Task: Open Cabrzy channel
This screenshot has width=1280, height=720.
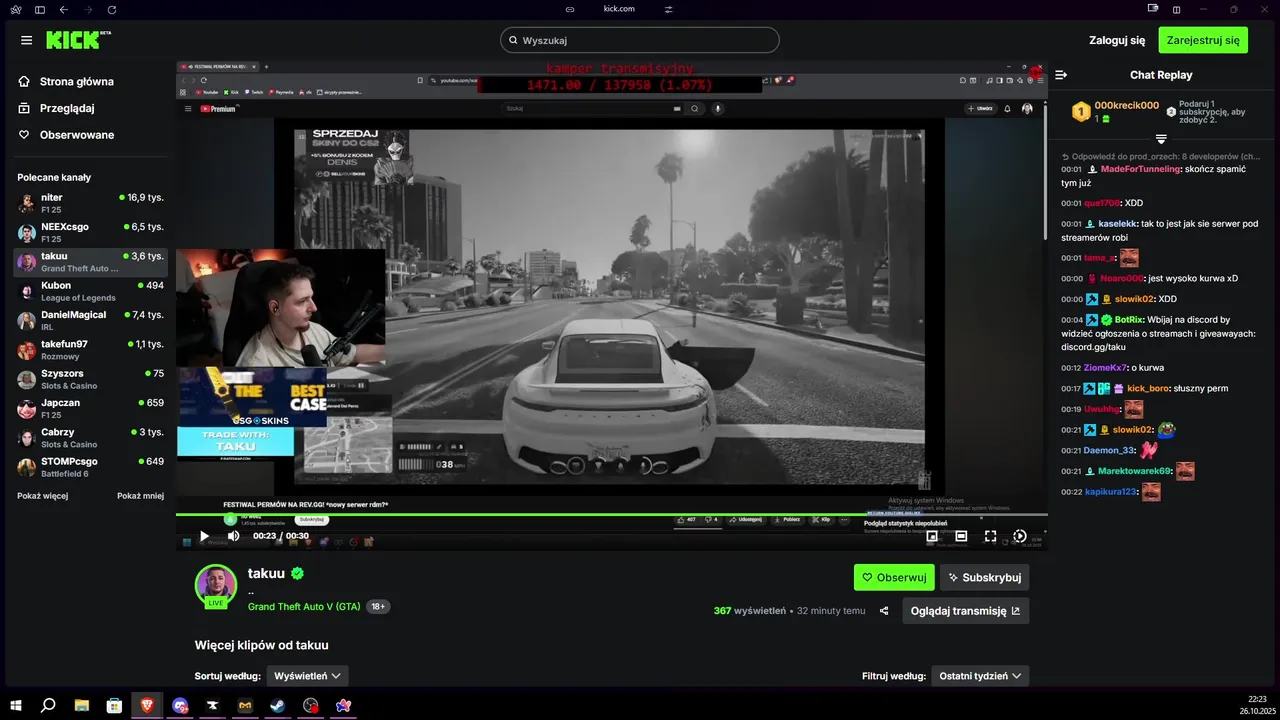Action: coord(91,438)
